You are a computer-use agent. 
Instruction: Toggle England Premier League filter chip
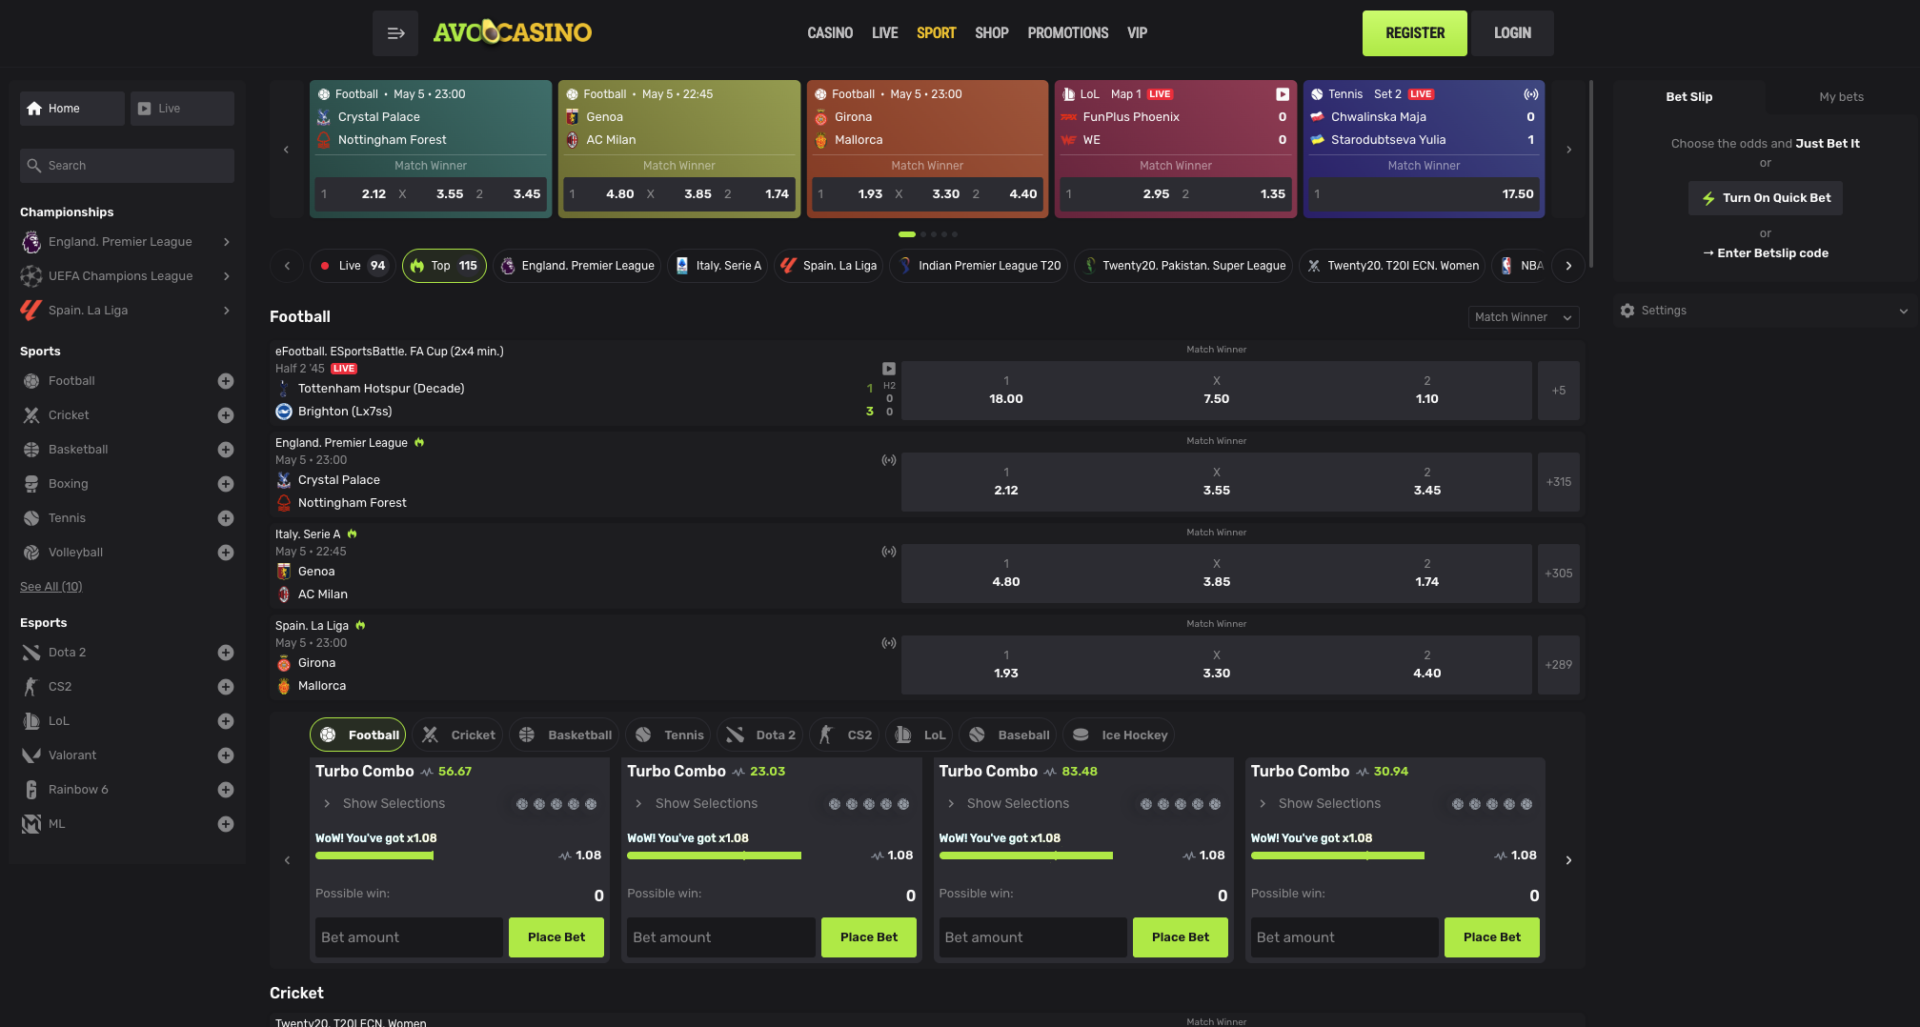pos(577,266)
